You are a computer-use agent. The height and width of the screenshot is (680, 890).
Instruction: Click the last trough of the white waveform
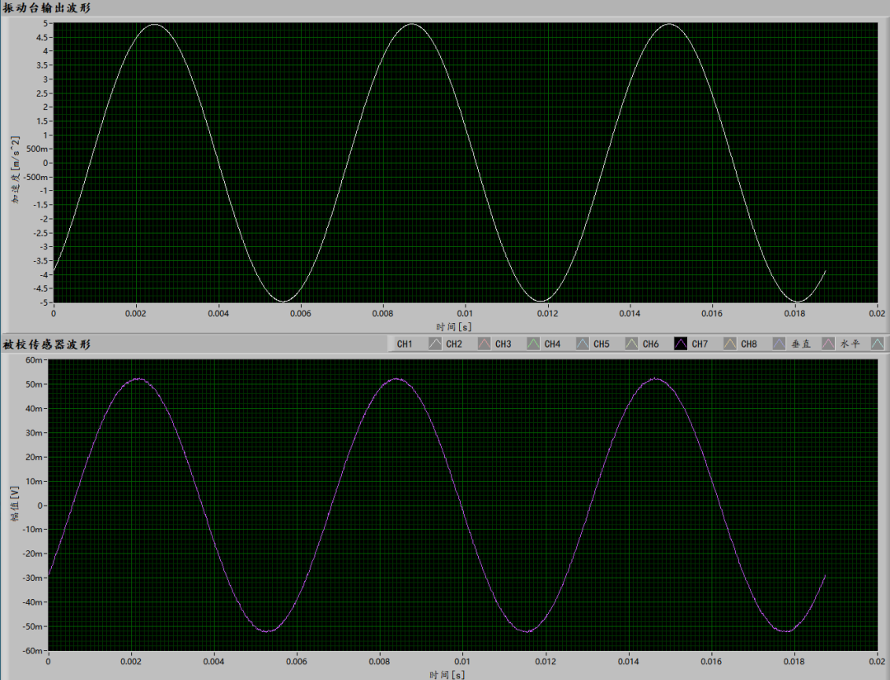(797, 301)
